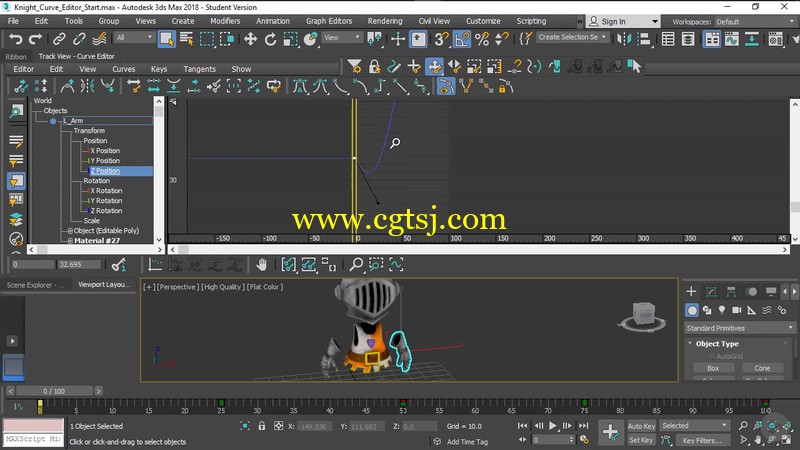The image size is (800, 450).
Task: Toggle the AutoGrid checkbox
Action: pyautogui.click(x=712, y=356)
